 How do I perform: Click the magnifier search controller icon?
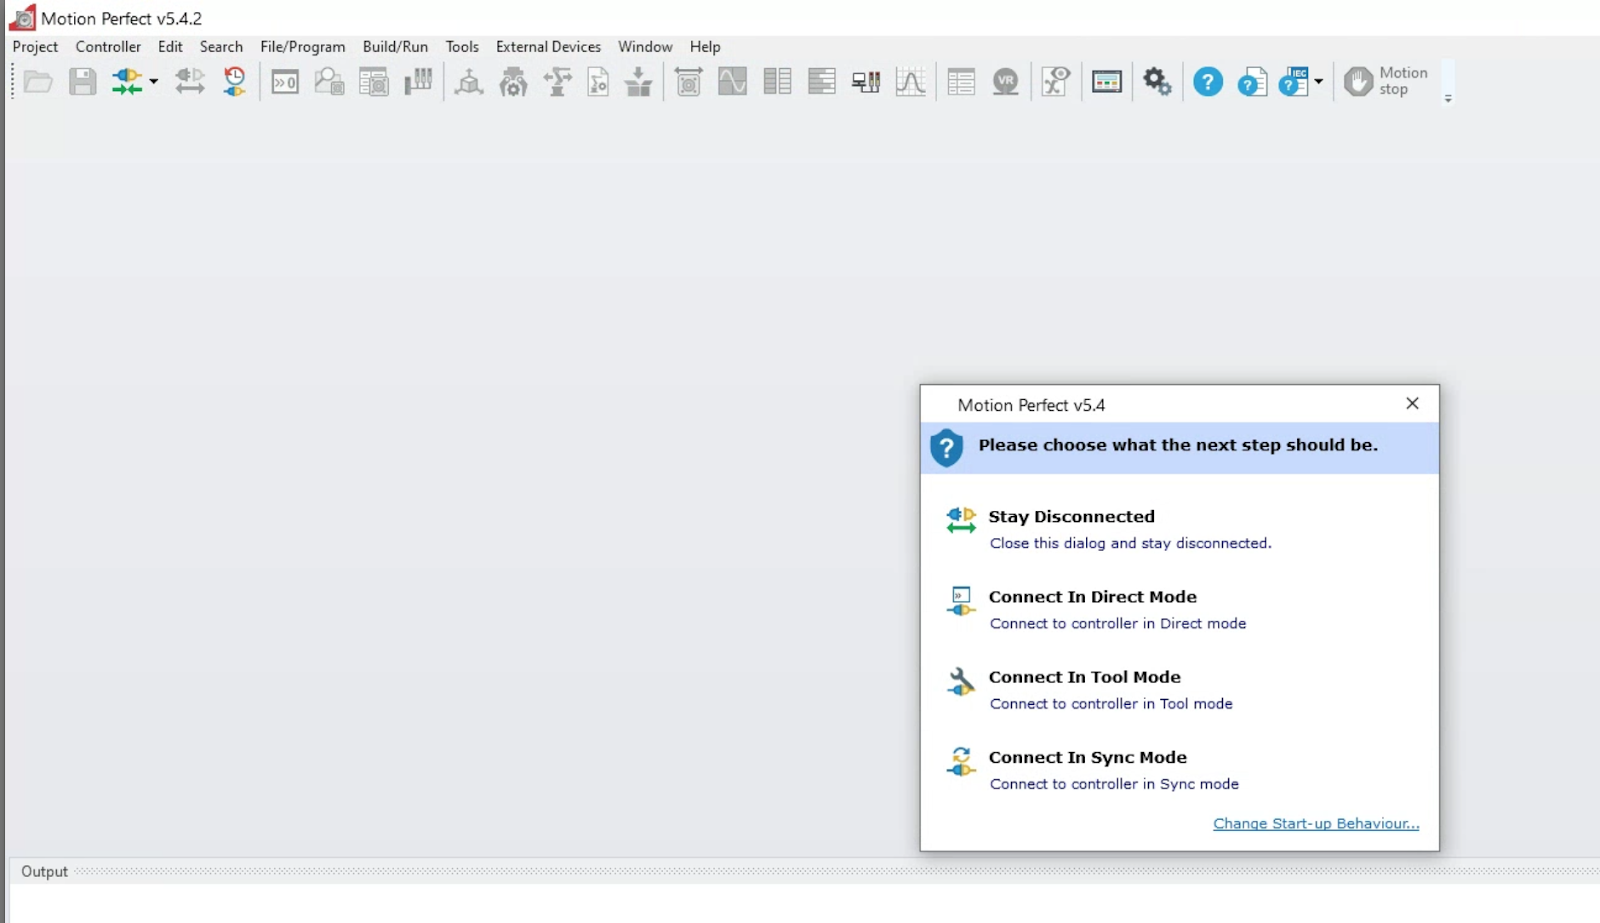329,82
